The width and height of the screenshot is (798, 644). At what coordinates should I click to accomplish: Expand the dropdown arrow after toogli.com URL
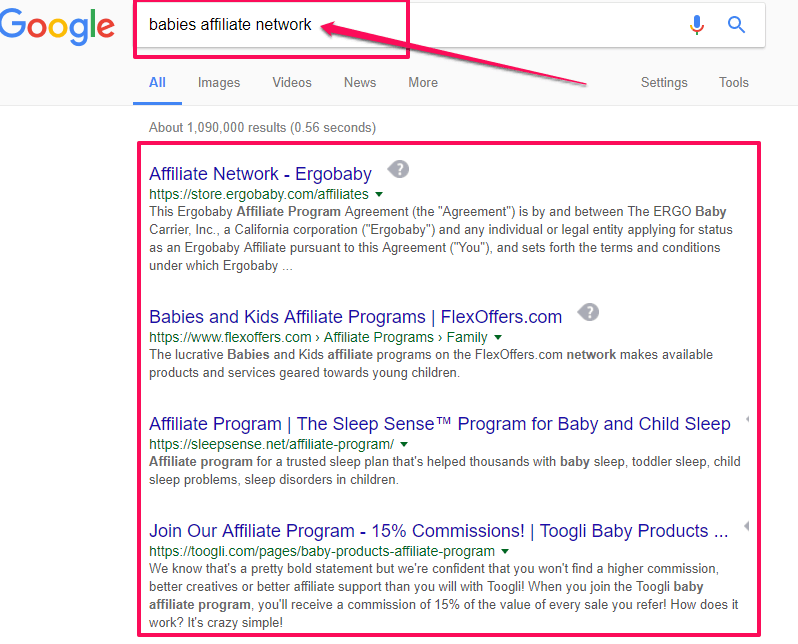pos(505,551)
